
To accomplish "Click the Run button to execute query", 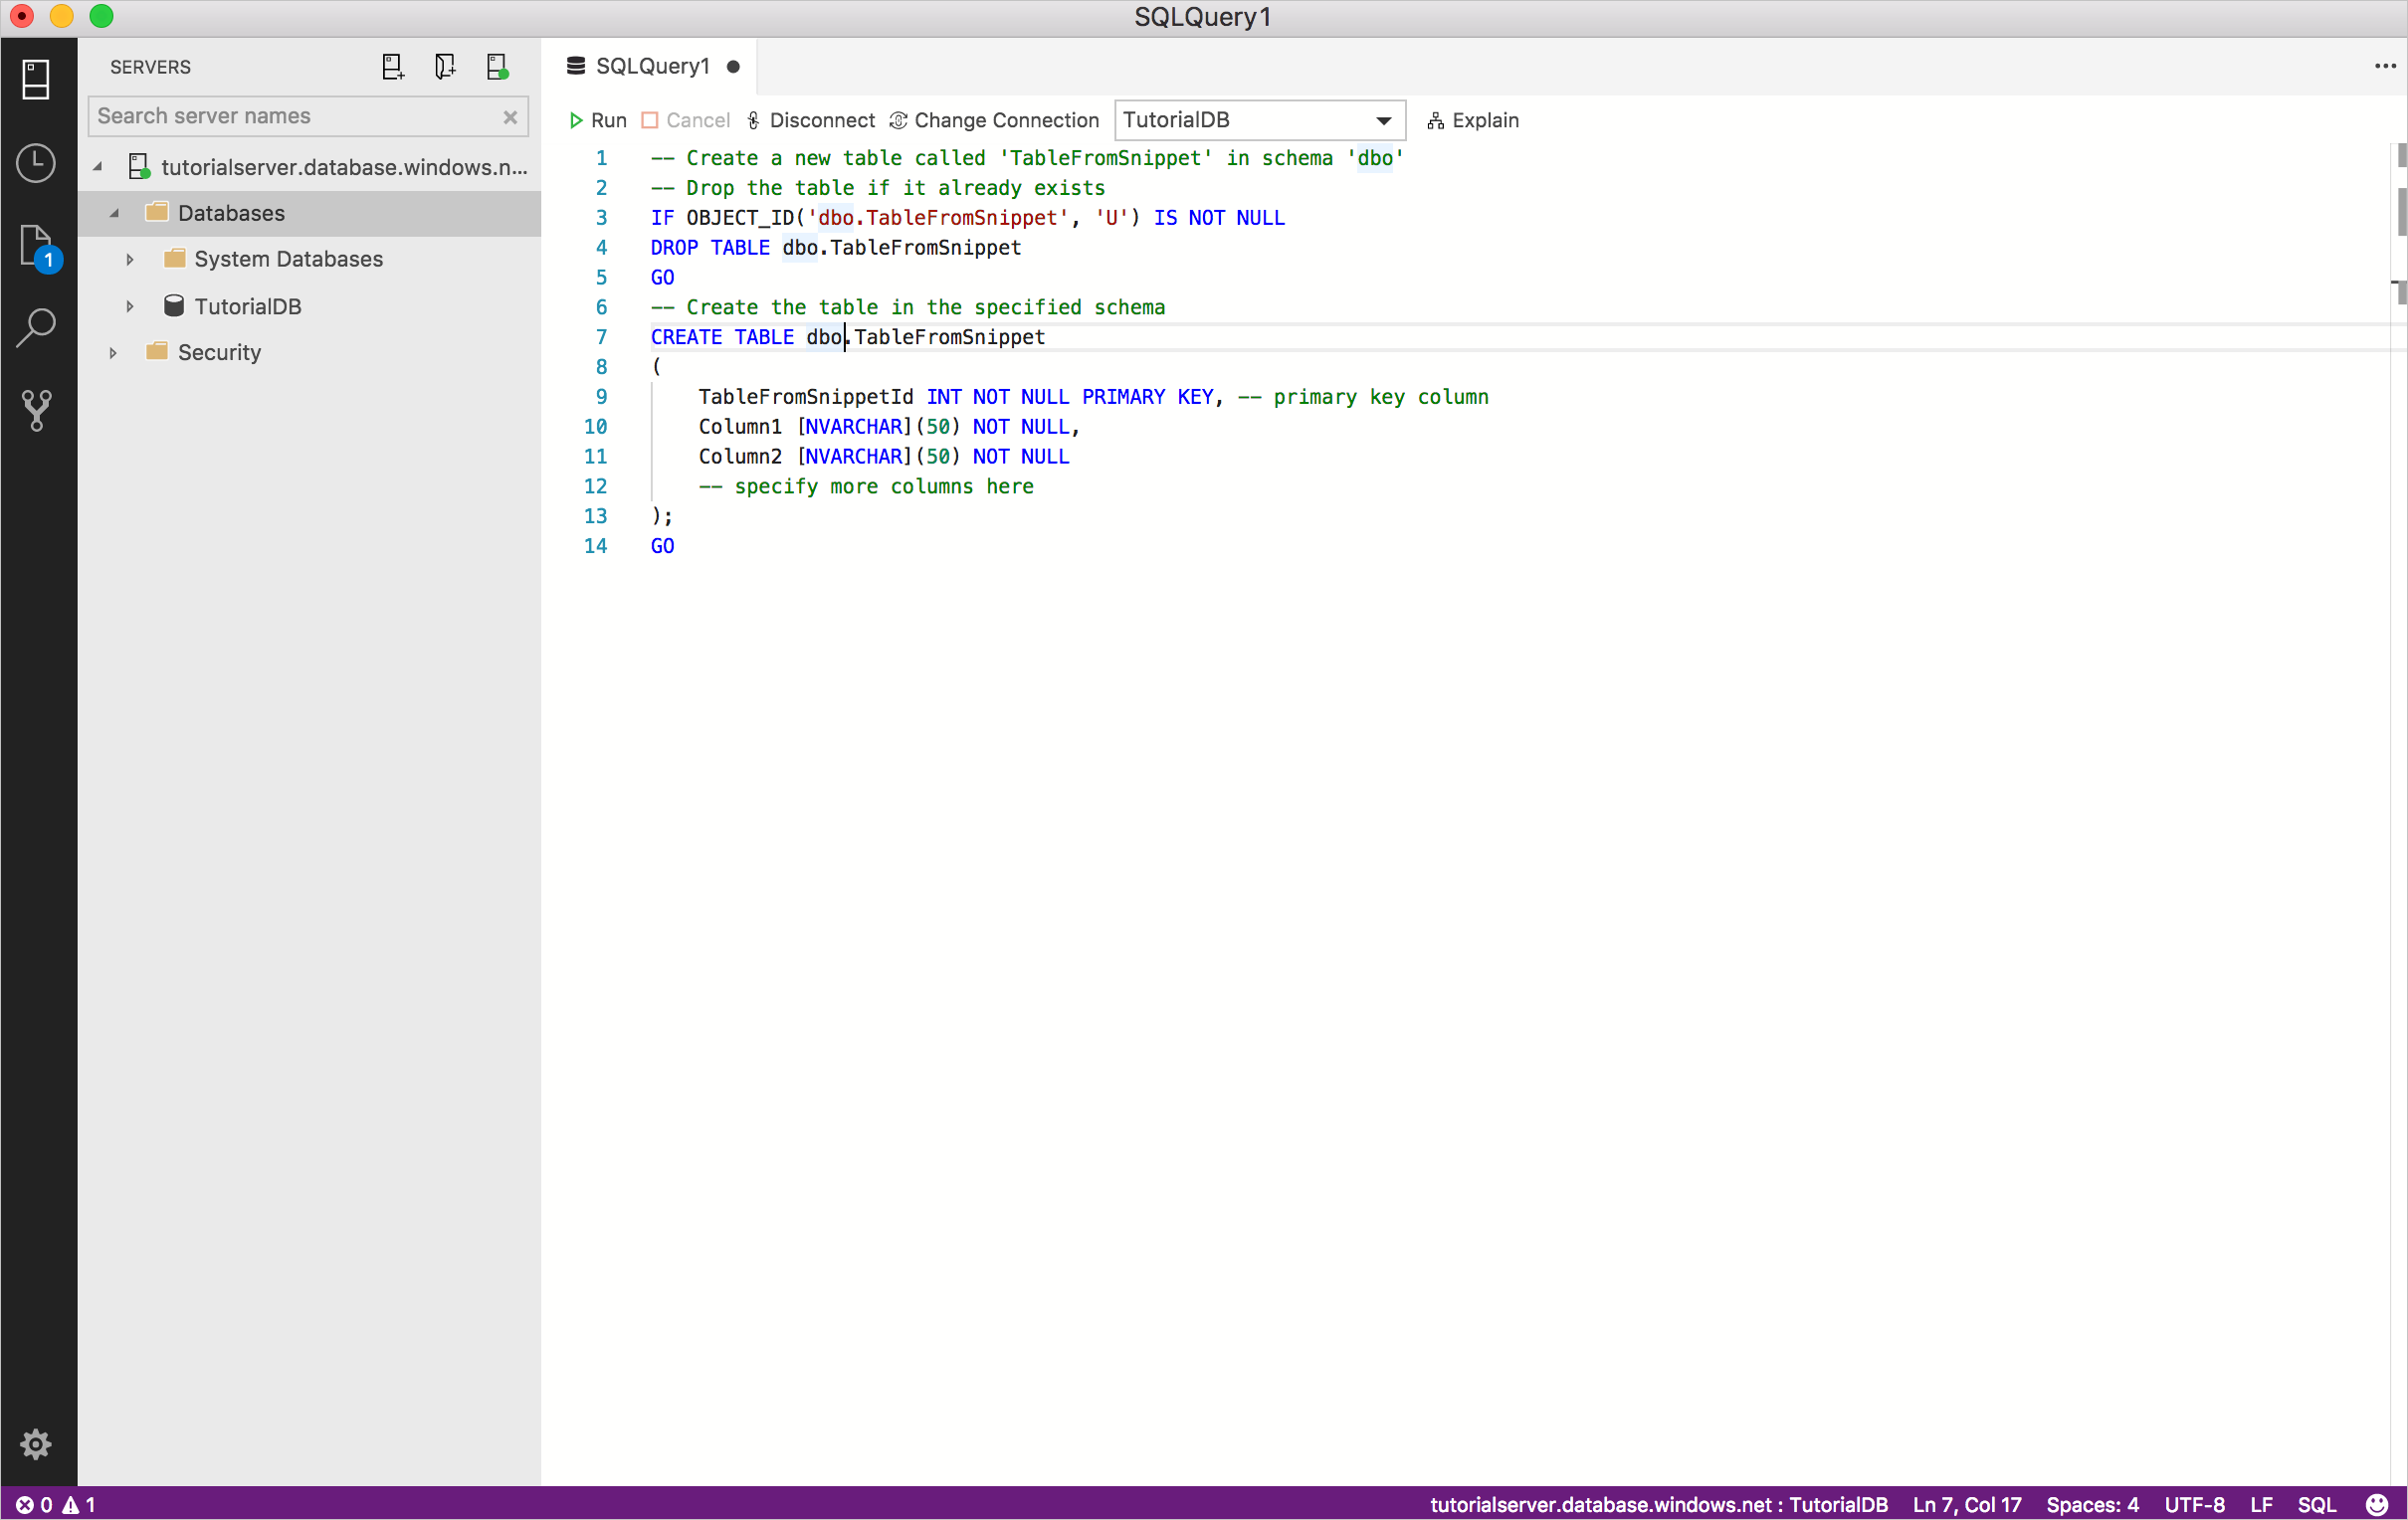I will point(599,119).
